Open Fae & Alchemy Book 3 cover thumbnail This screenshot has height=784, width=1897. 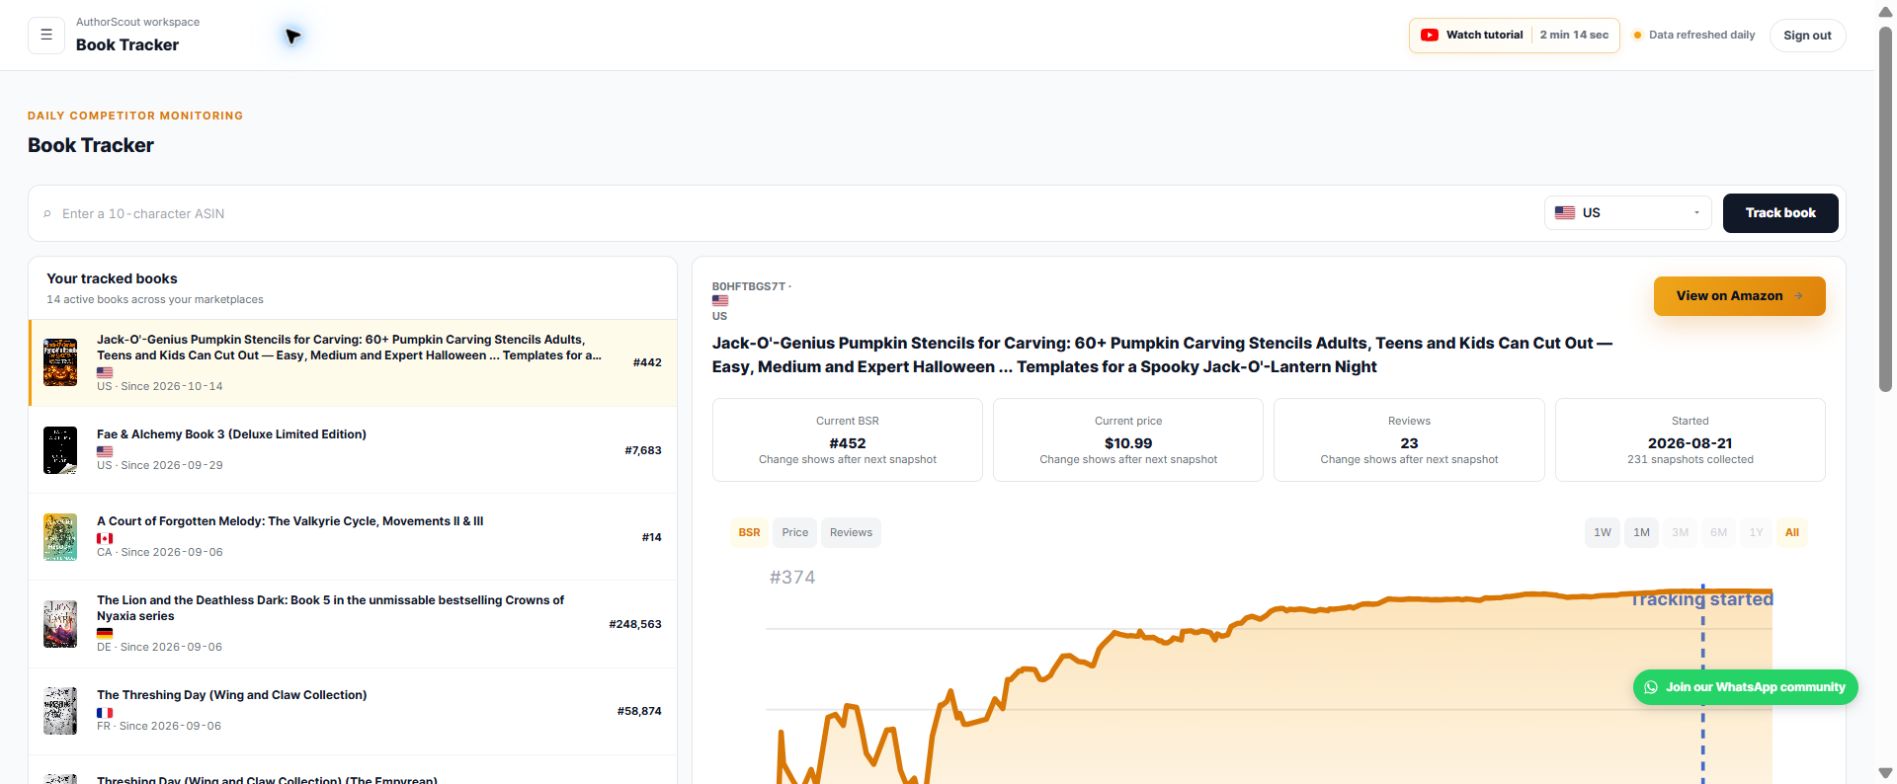[x=60, y=450]
